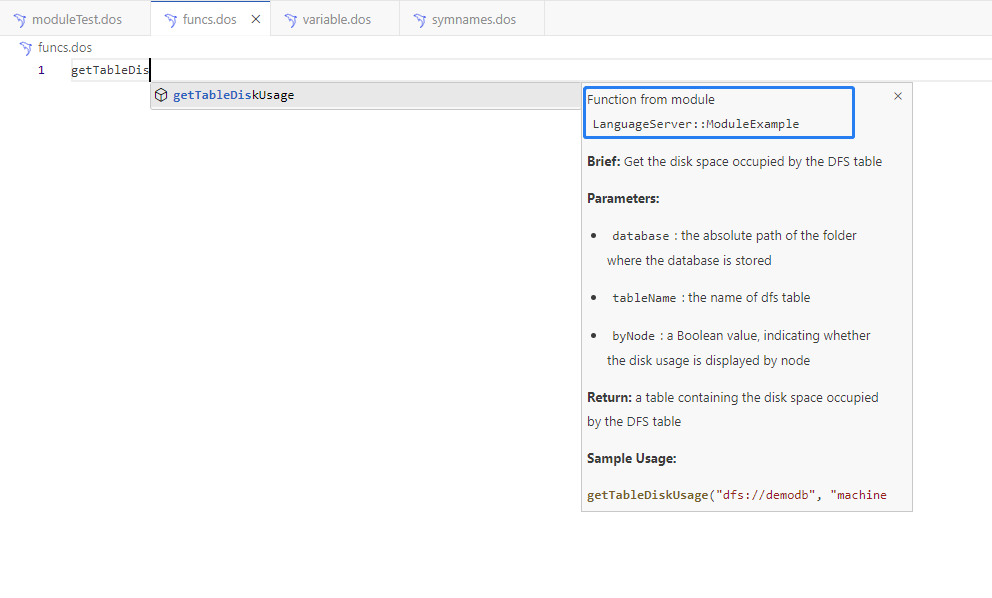The width and height of the screenshot is (992, 598).
Task: Click the file icon on symnames.dos tab
Action: [420, 20]
